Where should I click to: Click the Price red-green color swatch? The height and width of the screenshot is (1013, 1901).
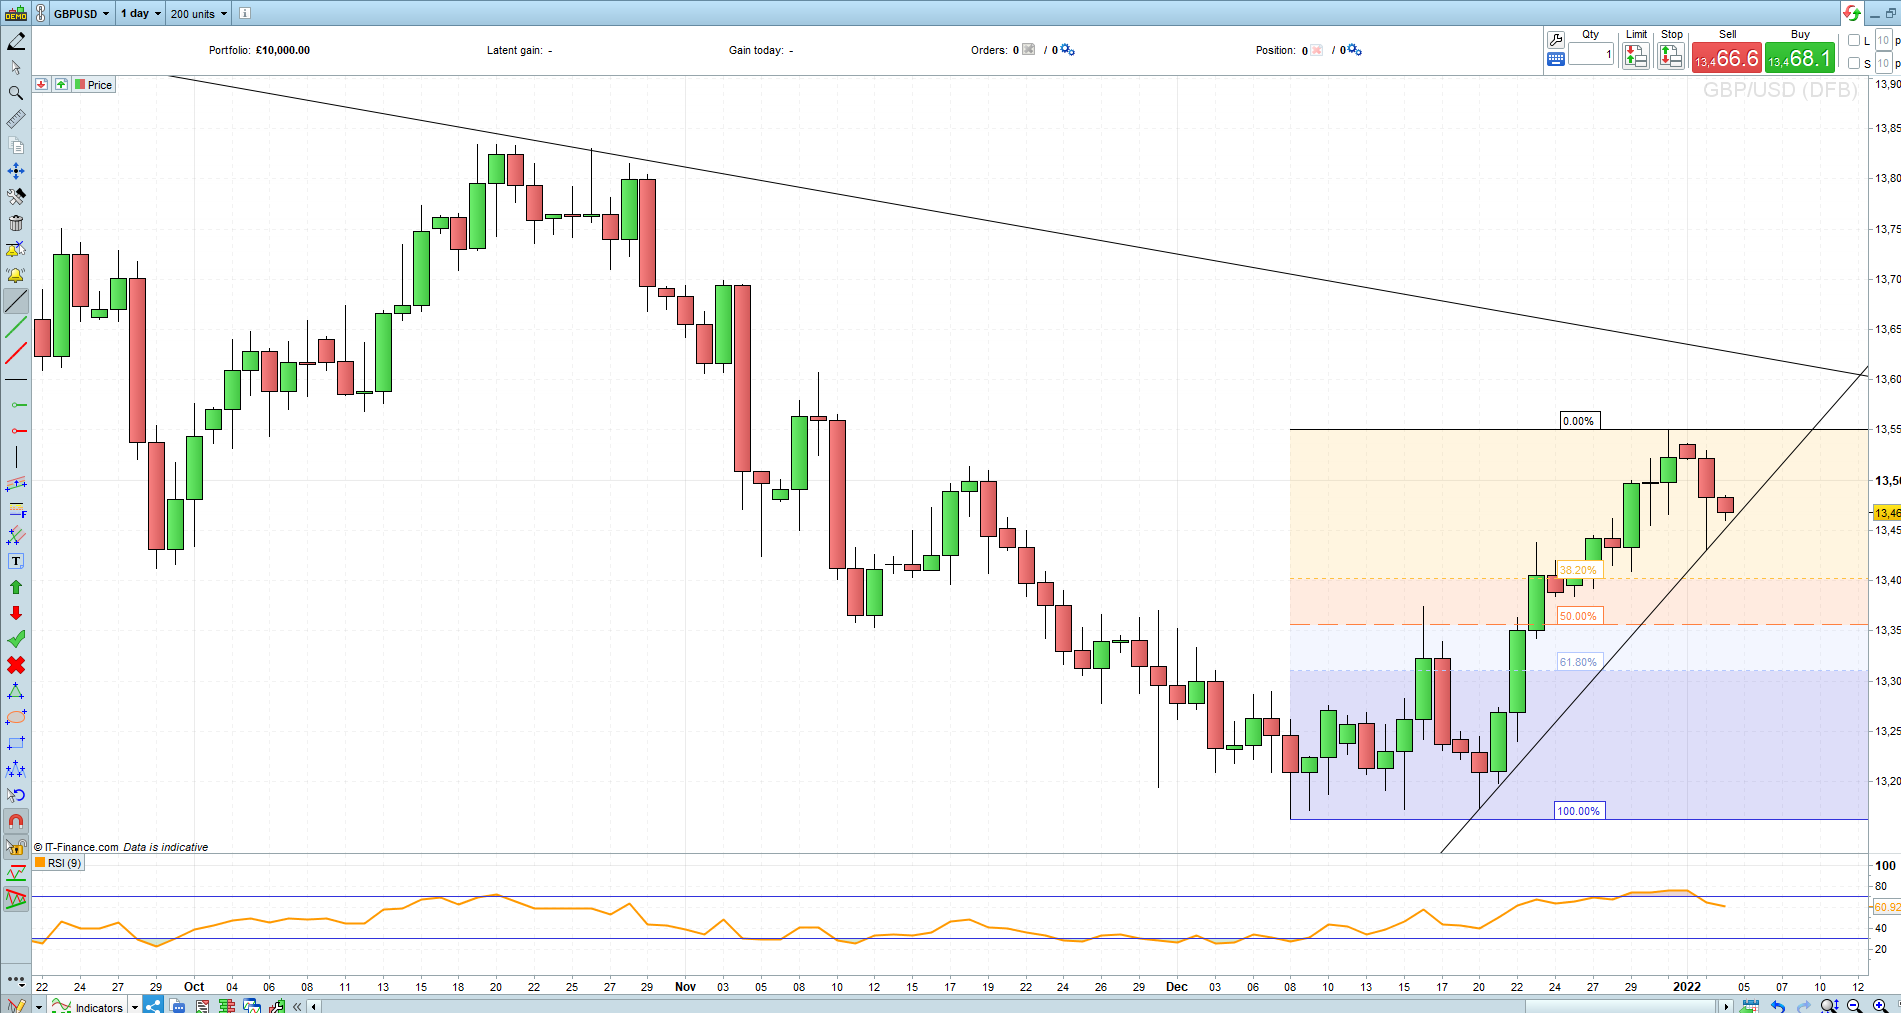[80, 85]
